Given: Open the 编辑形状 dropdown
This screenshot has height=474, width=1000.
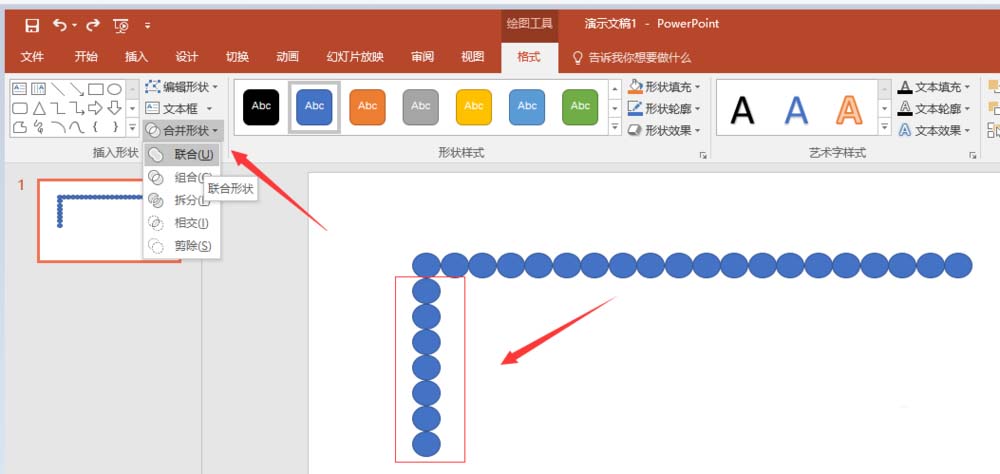Looking at the screenshot, I should click(x=182, y=87).
